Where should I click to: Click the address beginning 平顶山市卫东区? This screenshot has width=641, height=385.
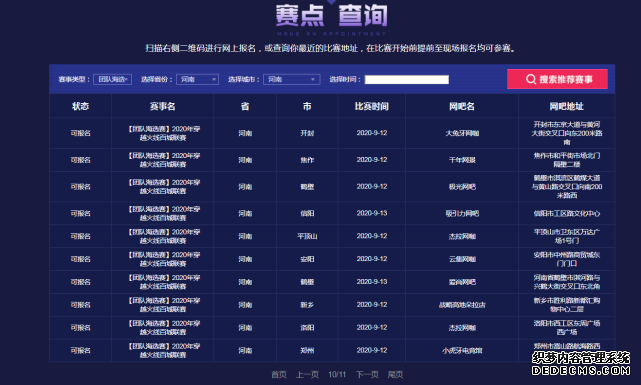(x=567, y=236)
